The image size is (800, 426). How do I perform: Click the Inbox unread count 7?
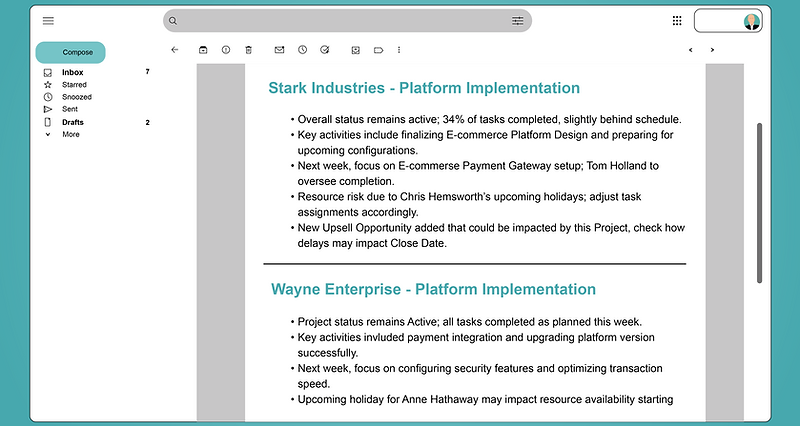147,71
